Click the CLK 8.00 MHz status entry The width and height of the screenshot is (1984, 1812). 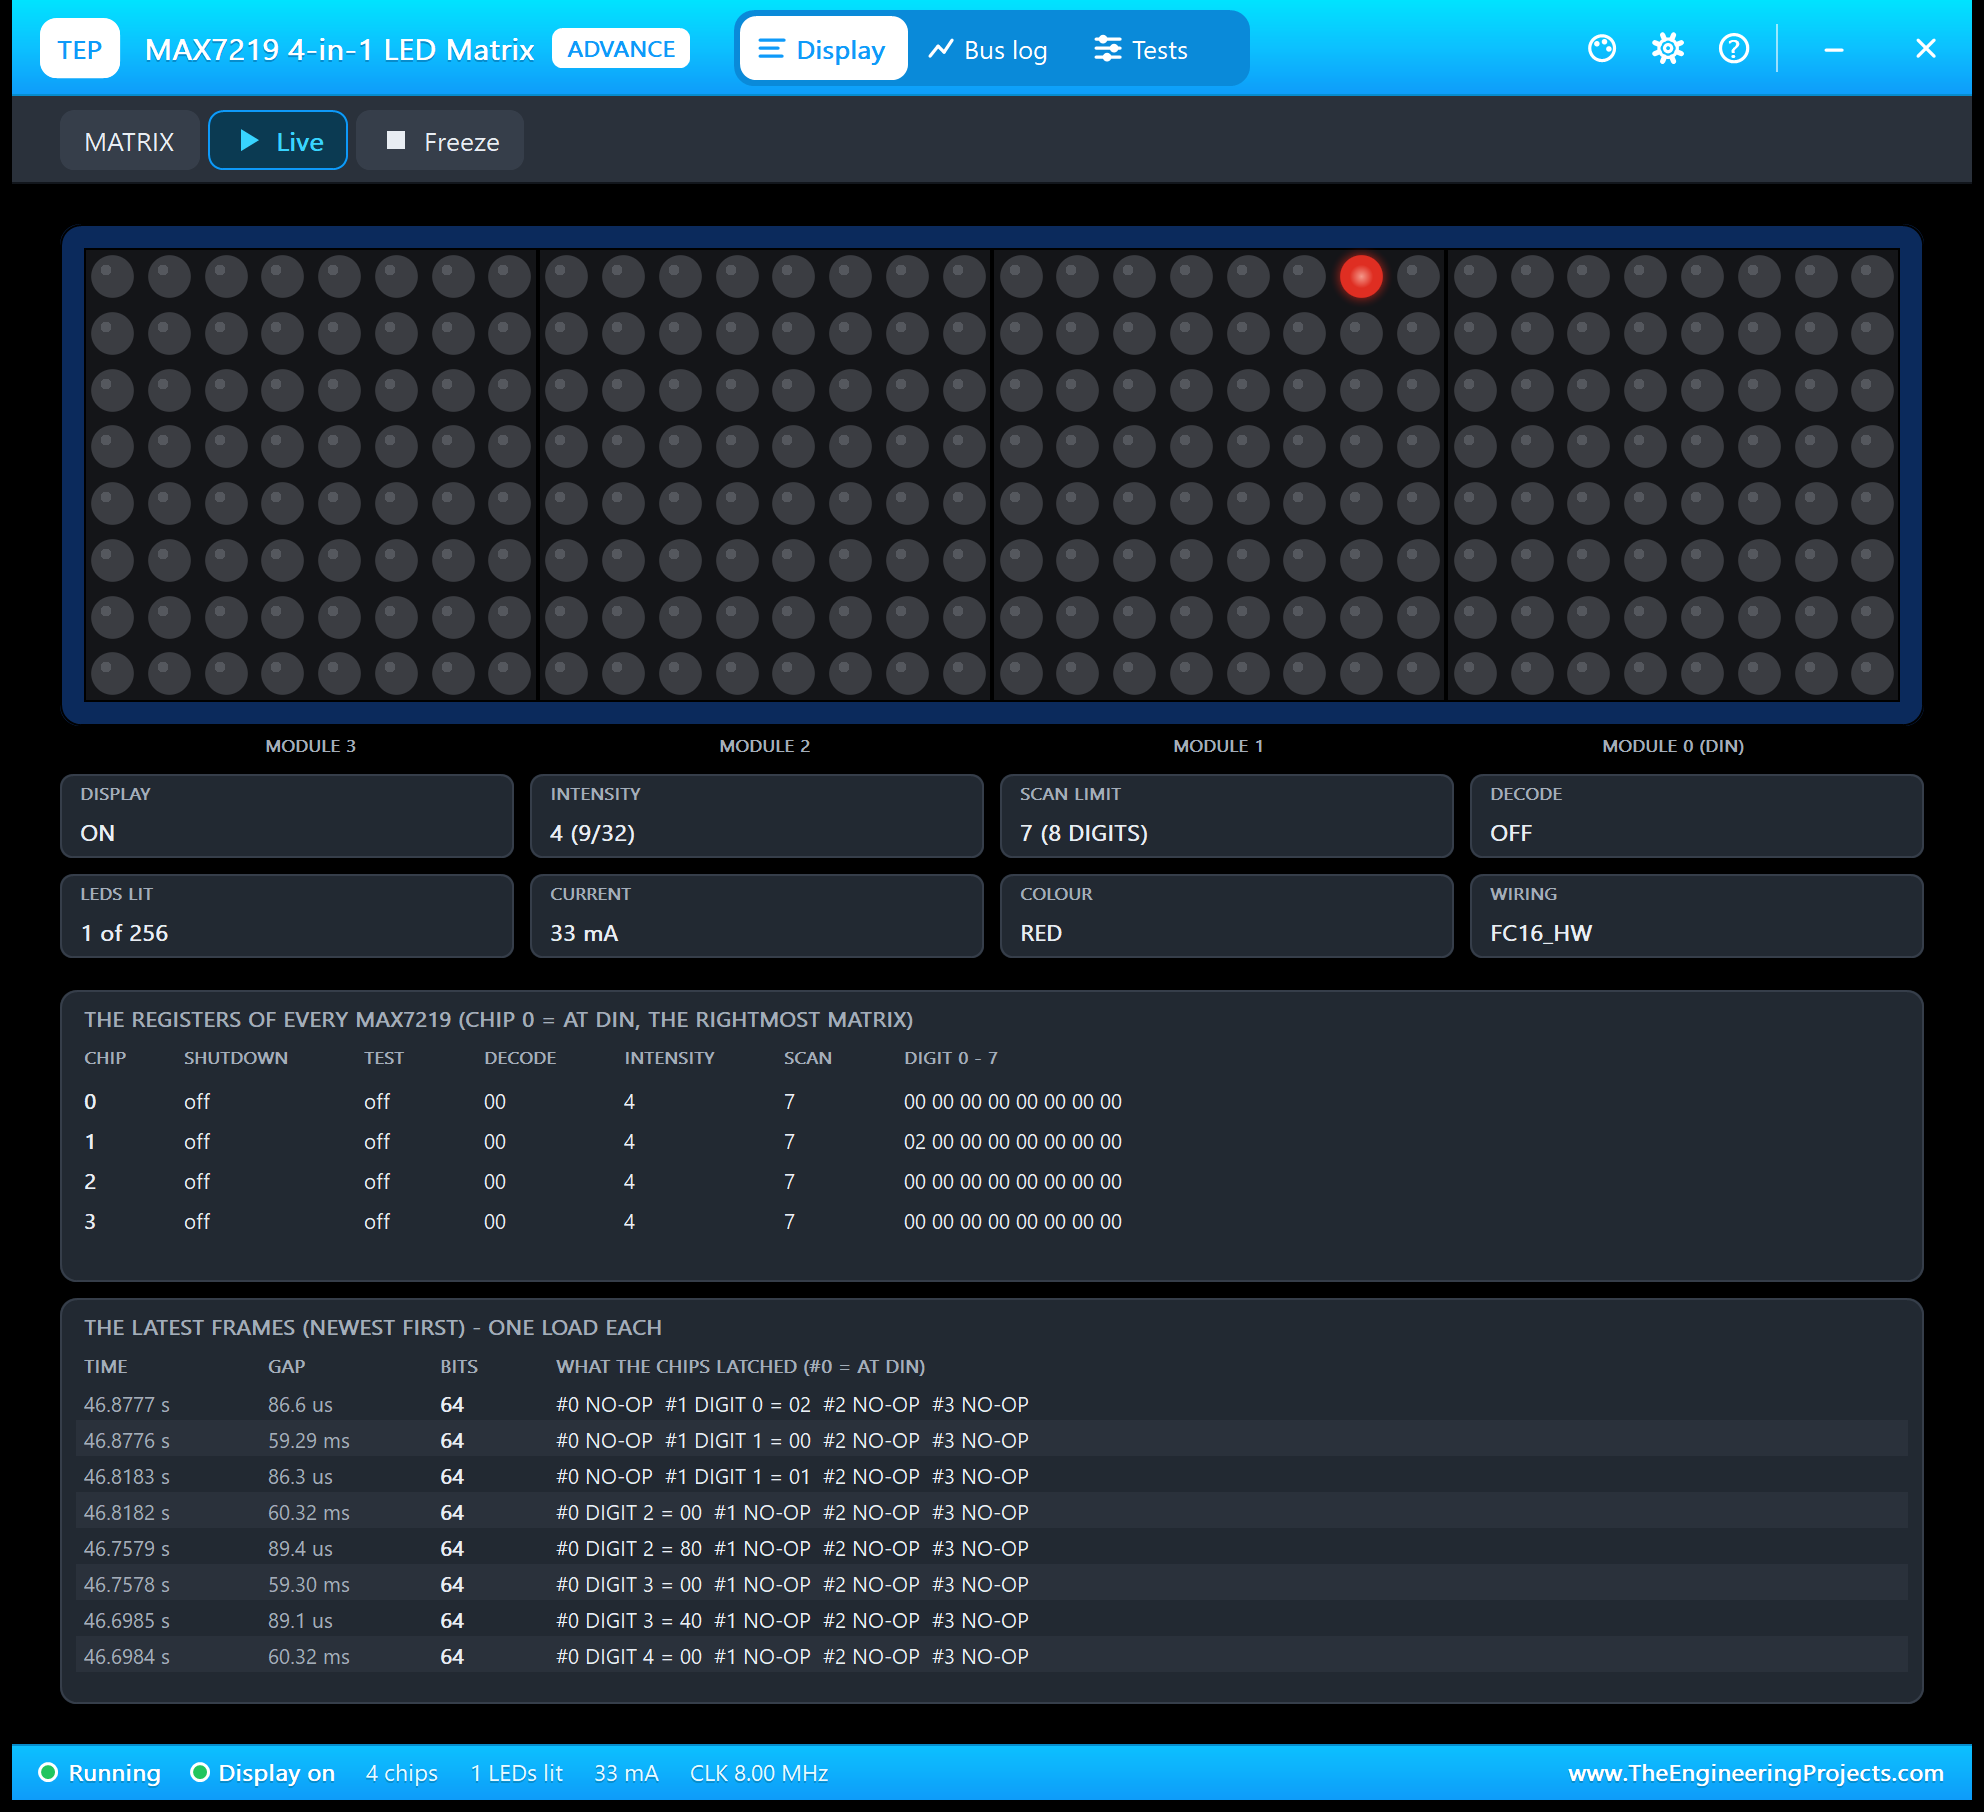pos(759,1773)
